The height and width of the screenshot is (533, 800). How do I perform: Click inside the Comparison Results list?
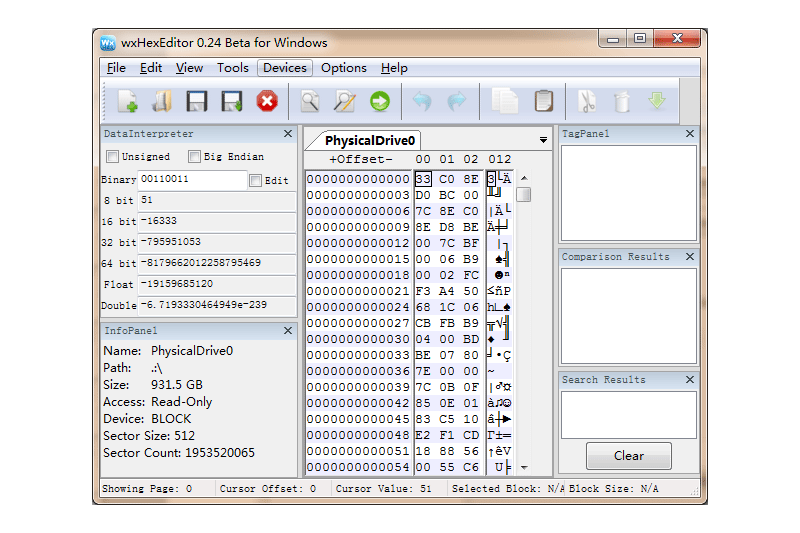(629, 316)
